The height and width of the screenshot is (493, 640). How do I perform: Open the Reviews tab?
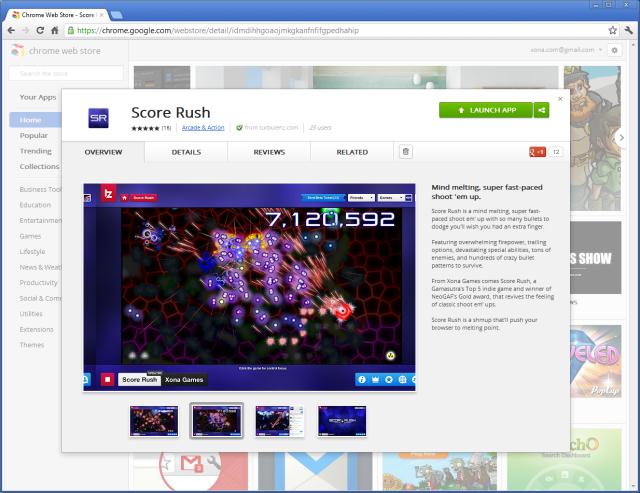[x=269, y=152]
